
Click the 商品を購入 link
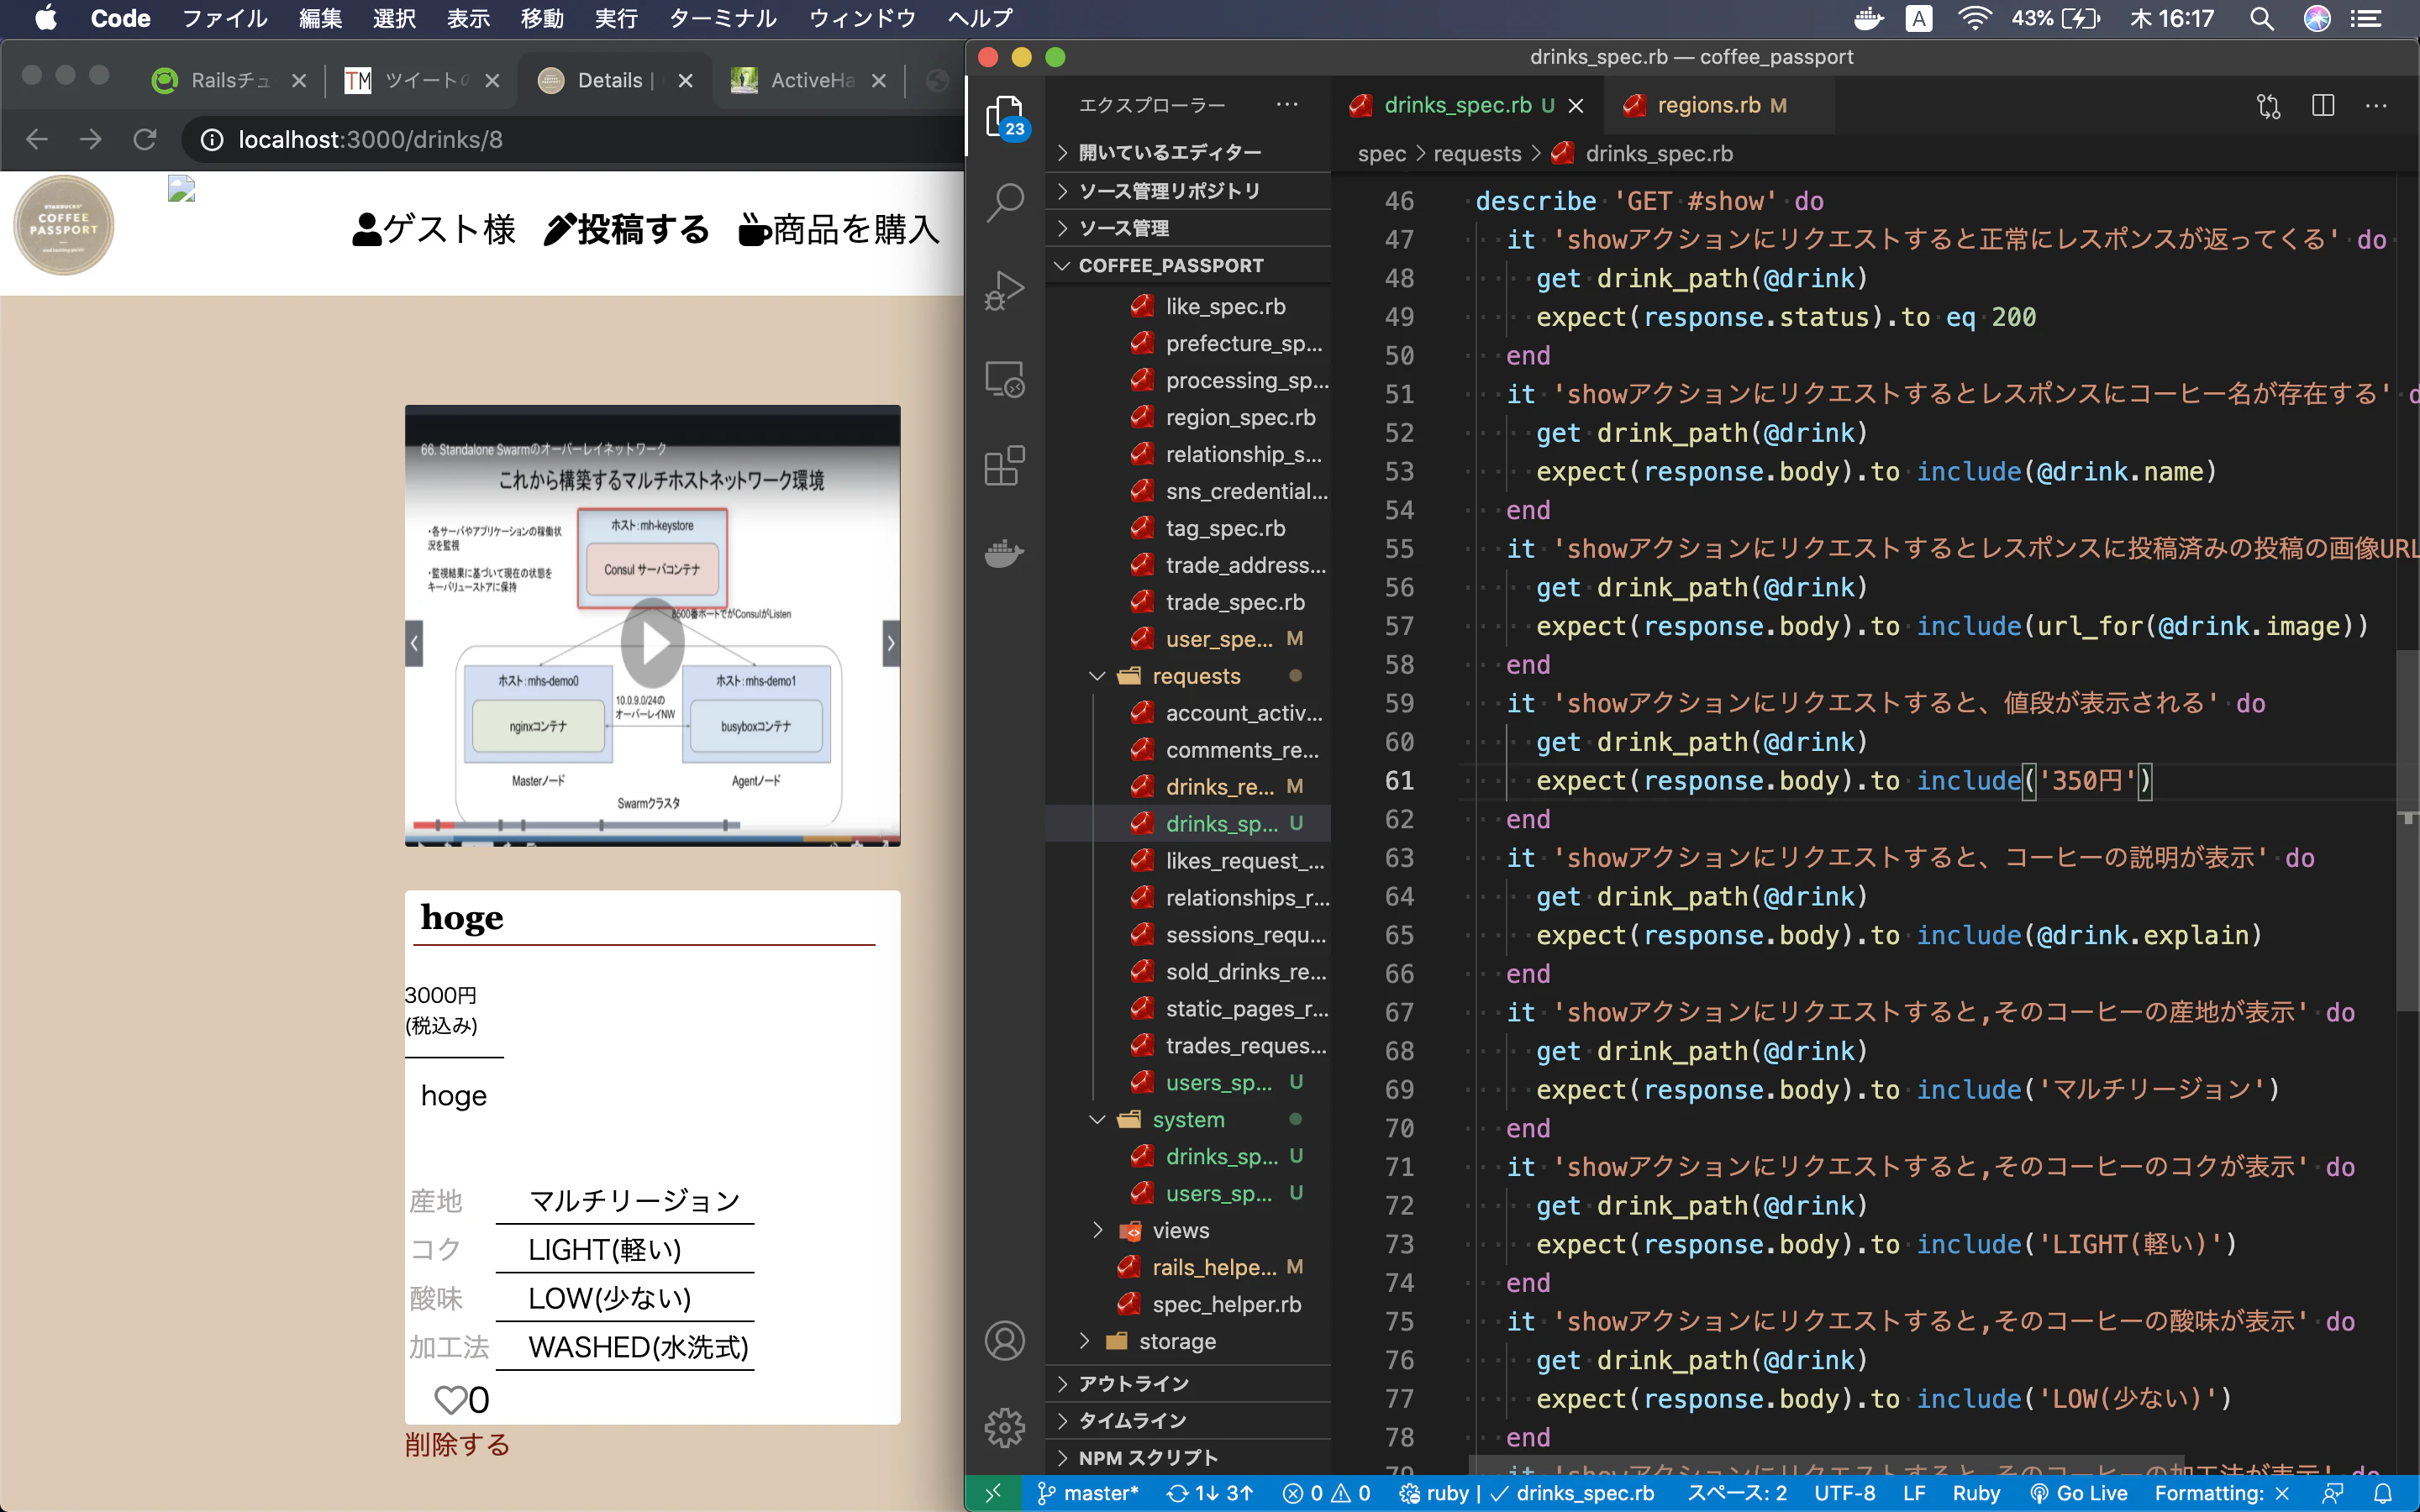click(x=839, y=229)
